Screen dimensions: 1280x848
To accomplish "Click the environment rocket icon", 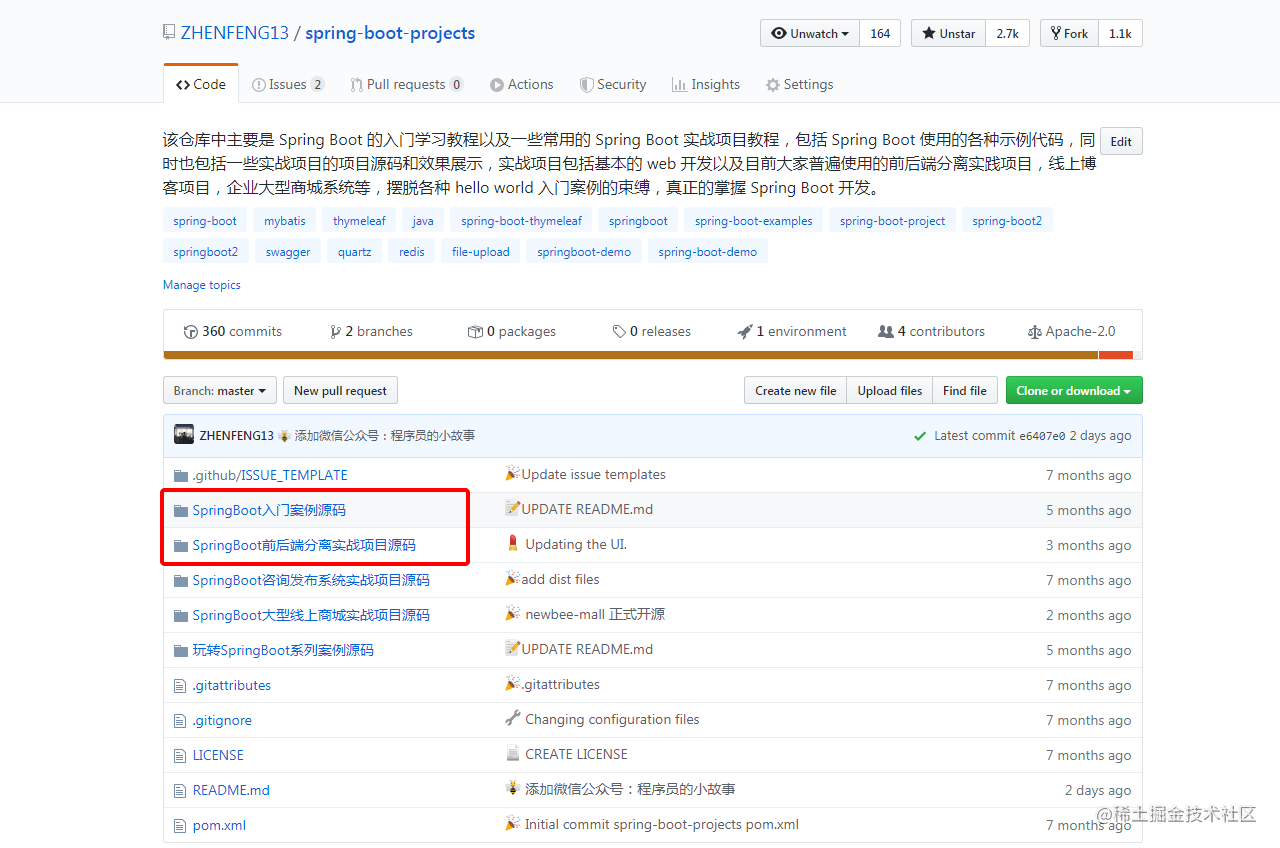I will 745,332.
